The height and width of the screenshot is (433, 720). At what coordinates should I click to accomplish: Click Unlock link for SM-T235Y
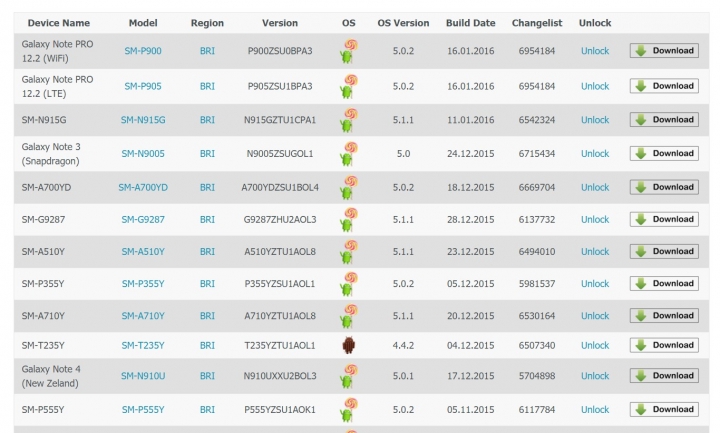tap(595, 345)
